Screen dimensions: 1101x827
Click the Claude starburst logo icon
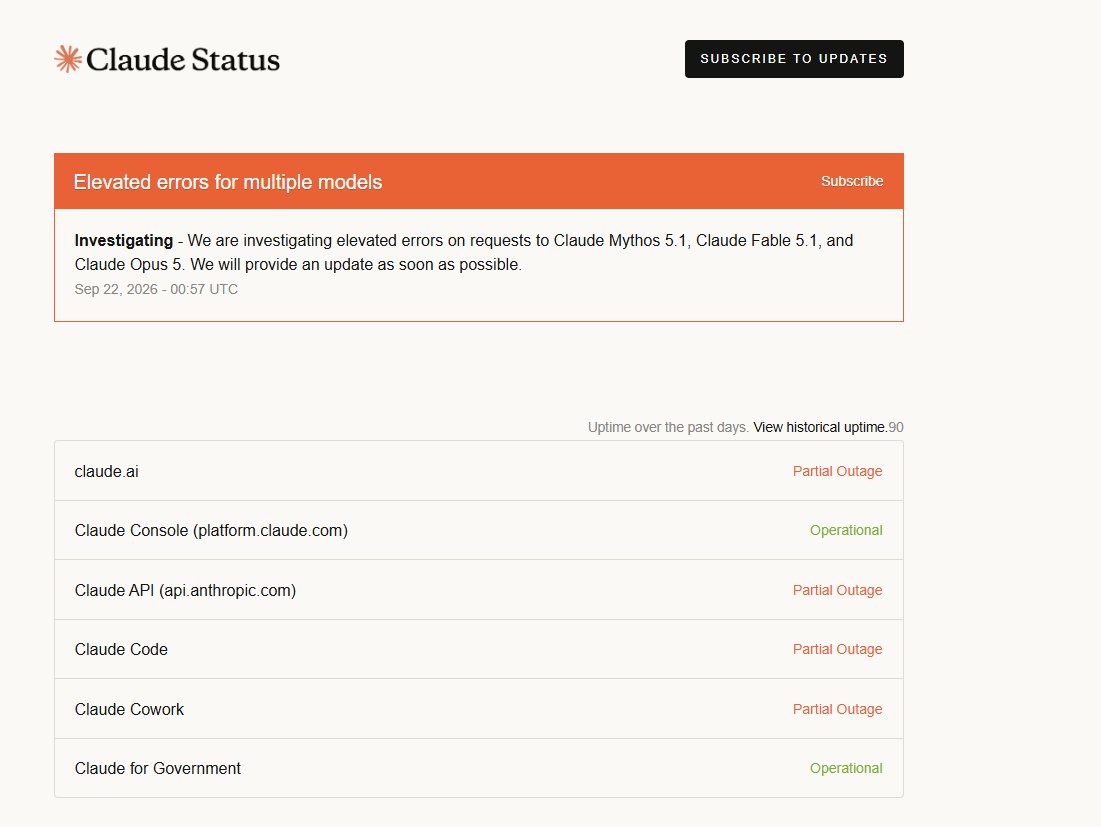click(x=68, y=59)
